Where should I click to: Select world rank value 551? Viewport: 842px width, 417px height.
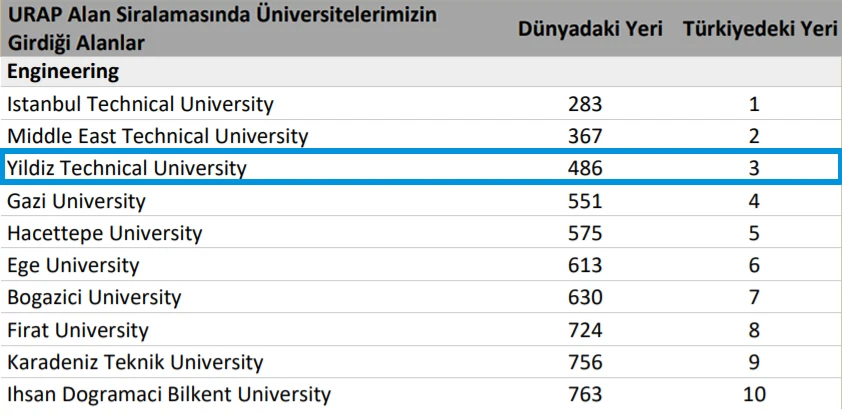pyautogui.click(x=585, y=201)
